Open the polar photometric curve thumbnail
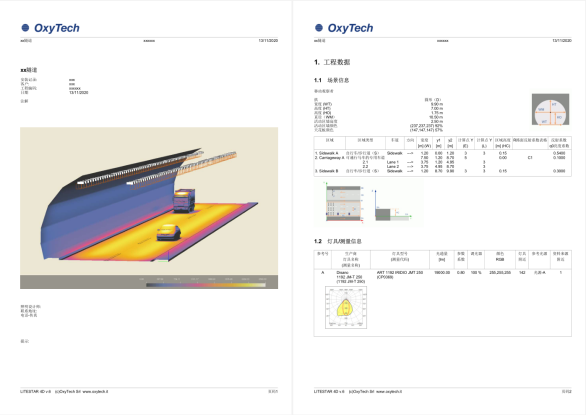Viewport: 586px width, 415px height. [346, 308]
